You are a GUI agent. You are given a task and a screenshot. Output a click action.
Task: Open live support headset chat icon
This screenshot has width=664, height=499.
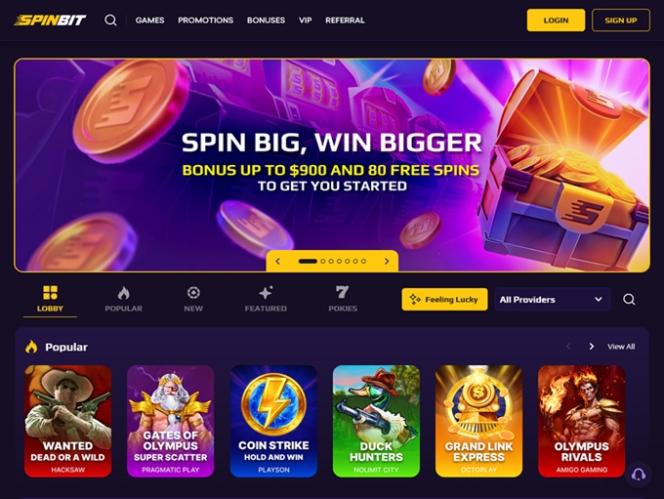pos(639,474)
